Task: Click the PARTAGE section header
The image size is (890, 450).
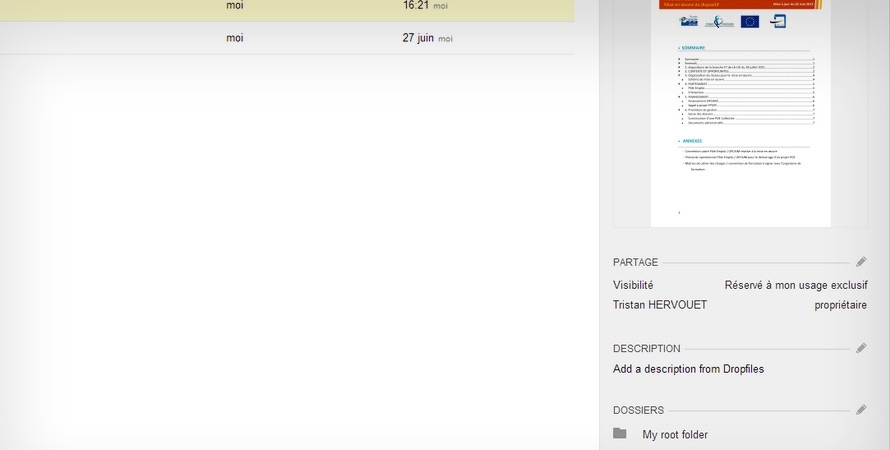Action: pos(635,262)
